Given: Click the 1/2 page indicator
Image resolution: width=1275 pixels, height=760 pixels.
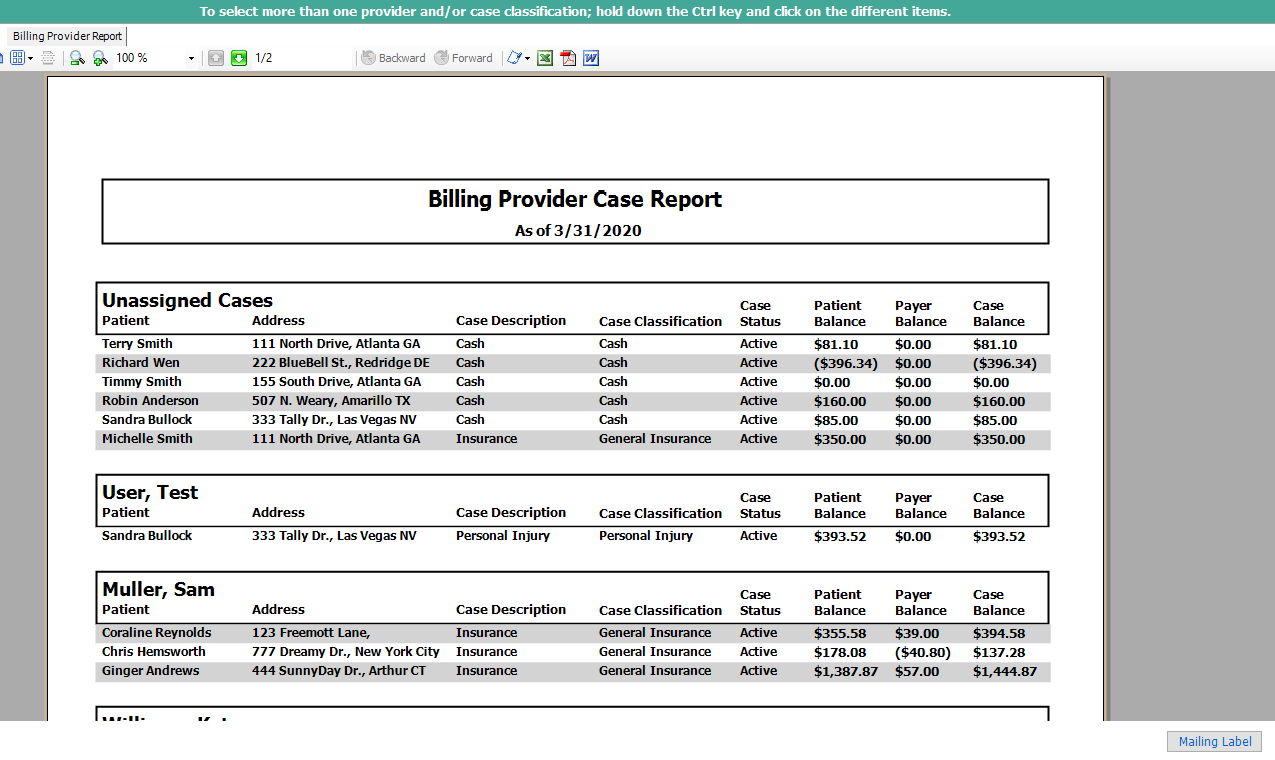Looking at the screenshot, I should click(264, 58).
